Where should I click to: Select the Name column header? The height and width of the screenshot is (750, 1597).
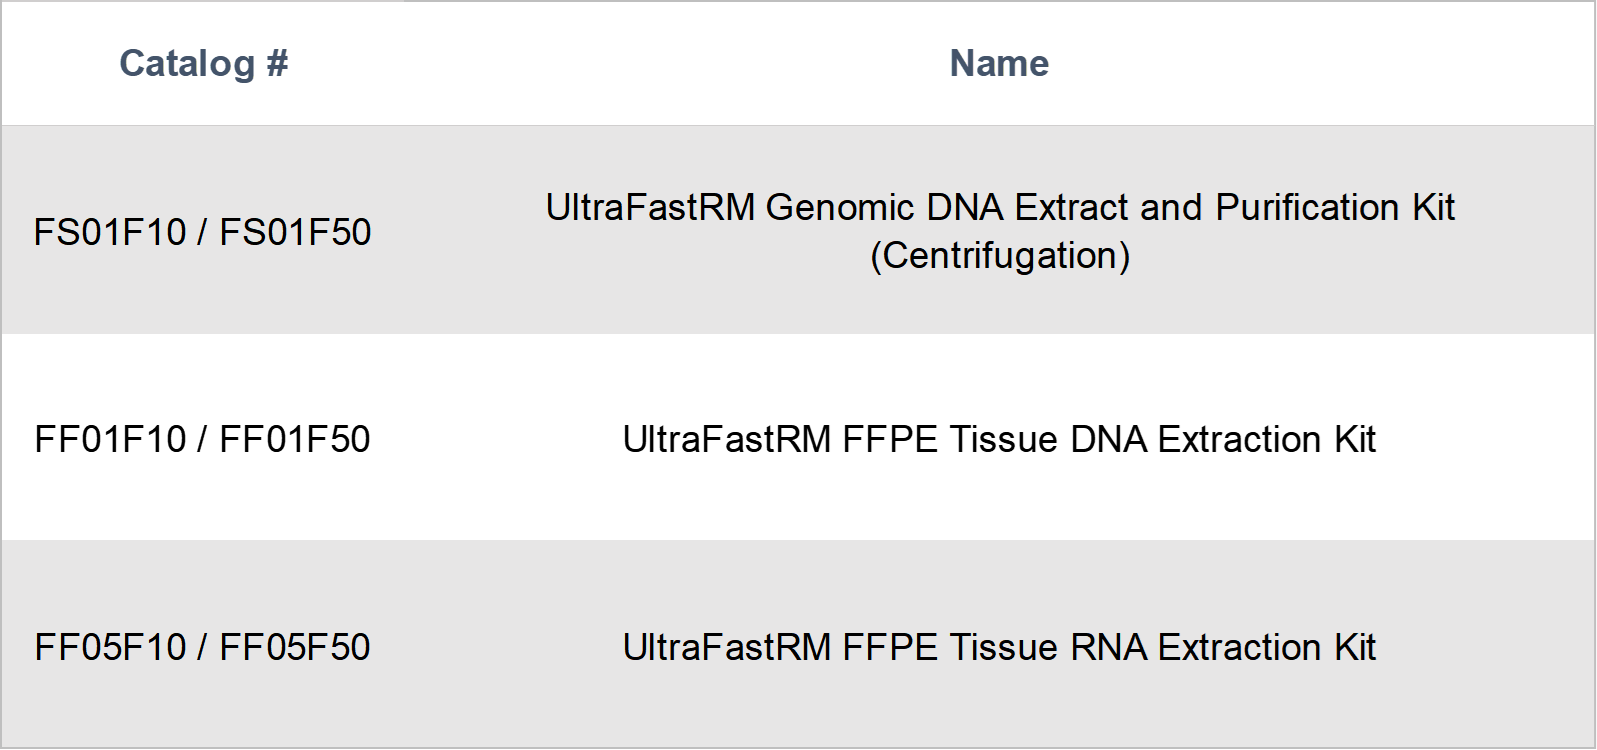click(x=999, y=64)
